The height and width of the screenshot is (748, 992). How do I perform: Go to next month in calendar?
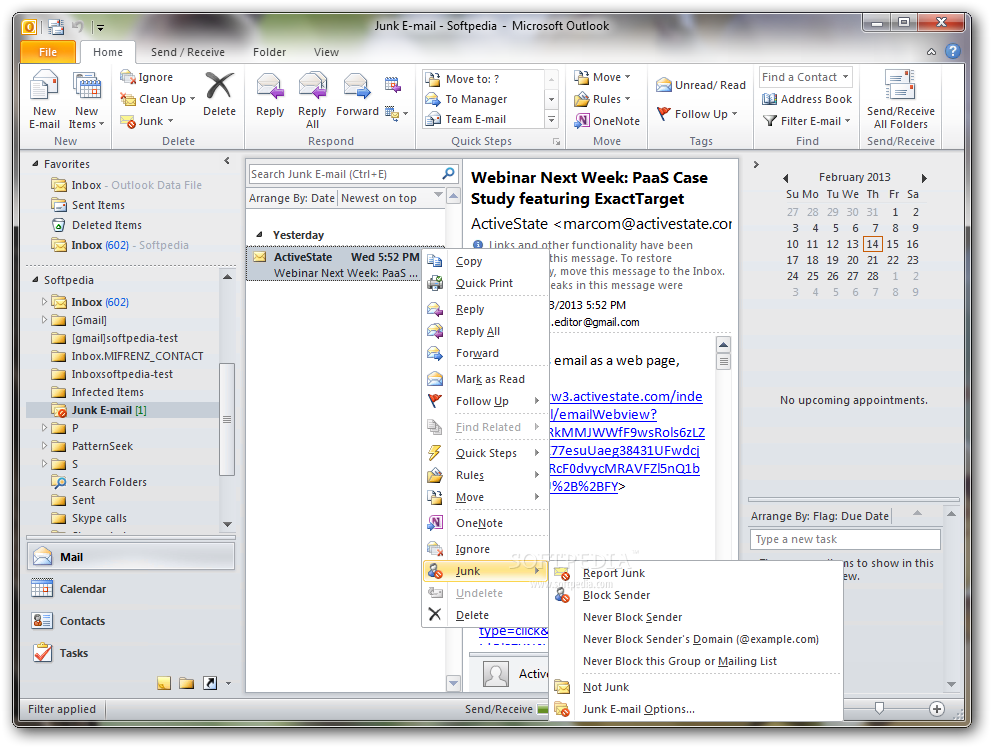coord(924,178)
